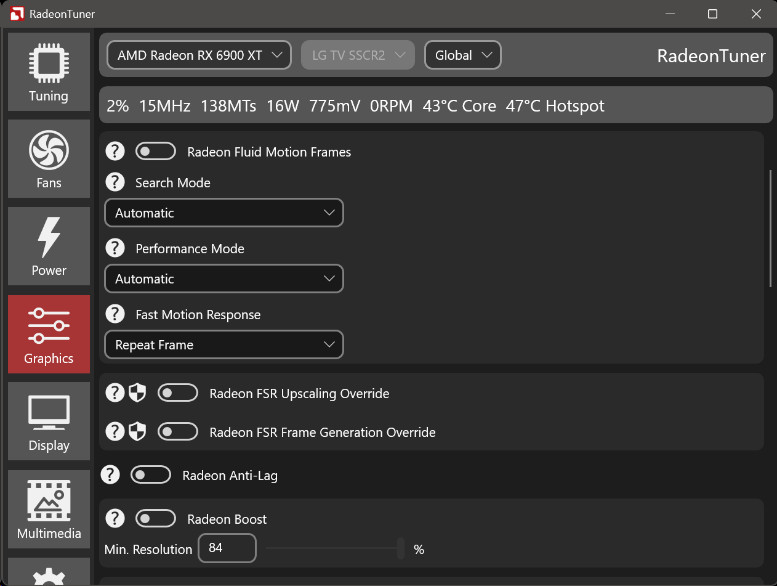
Task: Click shield icon beside FSR Upscaling Override
Action: [x=138, y=393]
